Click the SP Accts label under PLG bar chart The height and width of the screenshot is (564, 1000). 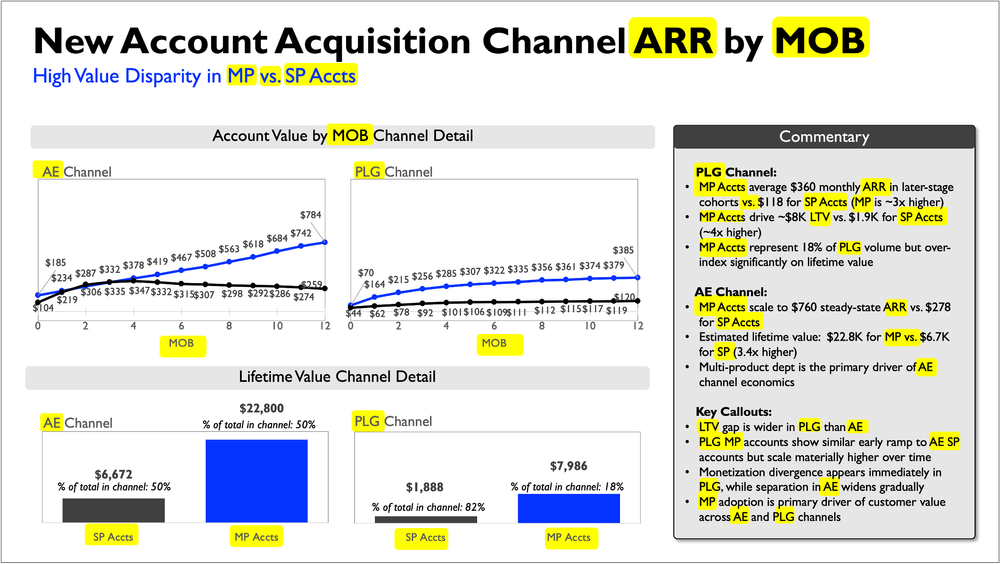point(425,538)
